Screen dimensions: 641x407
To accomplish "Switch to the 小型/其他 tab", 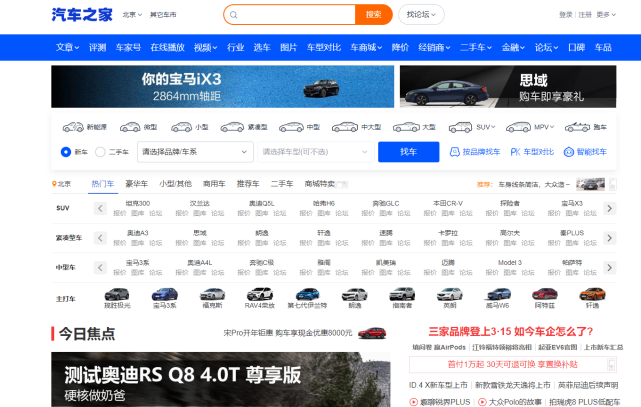I will 175,184.
